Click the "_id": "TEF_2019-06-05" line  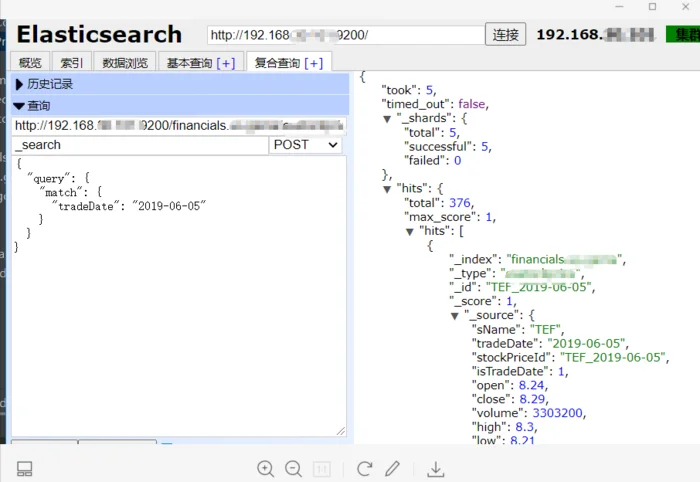pyautogui.click(x=522, y=287)
